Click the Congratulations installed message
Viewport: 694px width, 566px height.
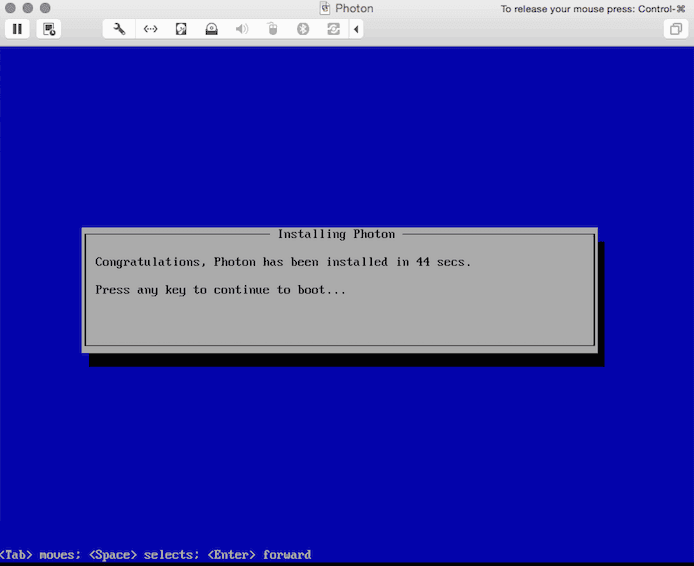point(283,262)
